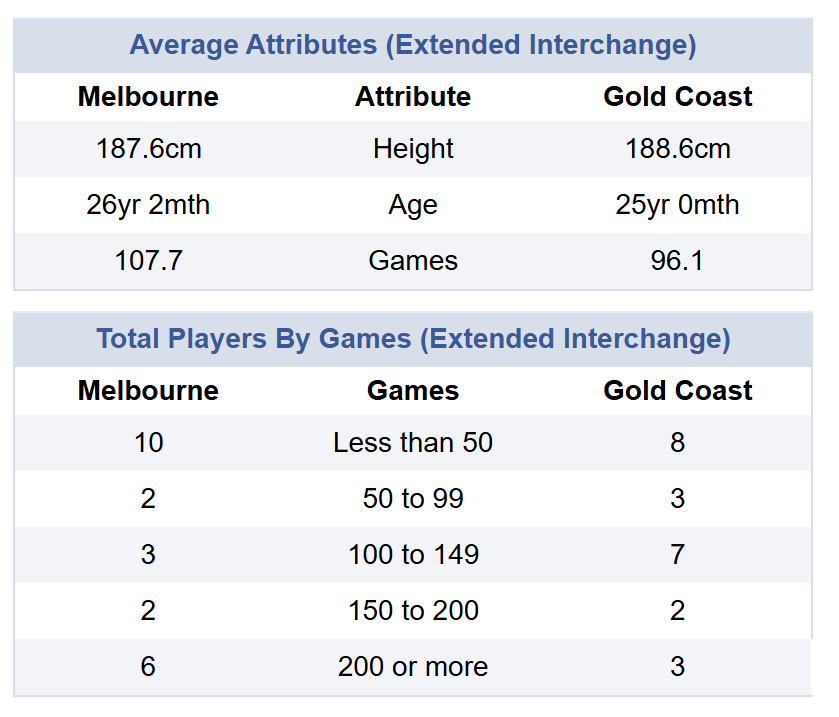The image size is (839, 717).
Task: Select the Age attribute label
Action: [x=412, y=205]
